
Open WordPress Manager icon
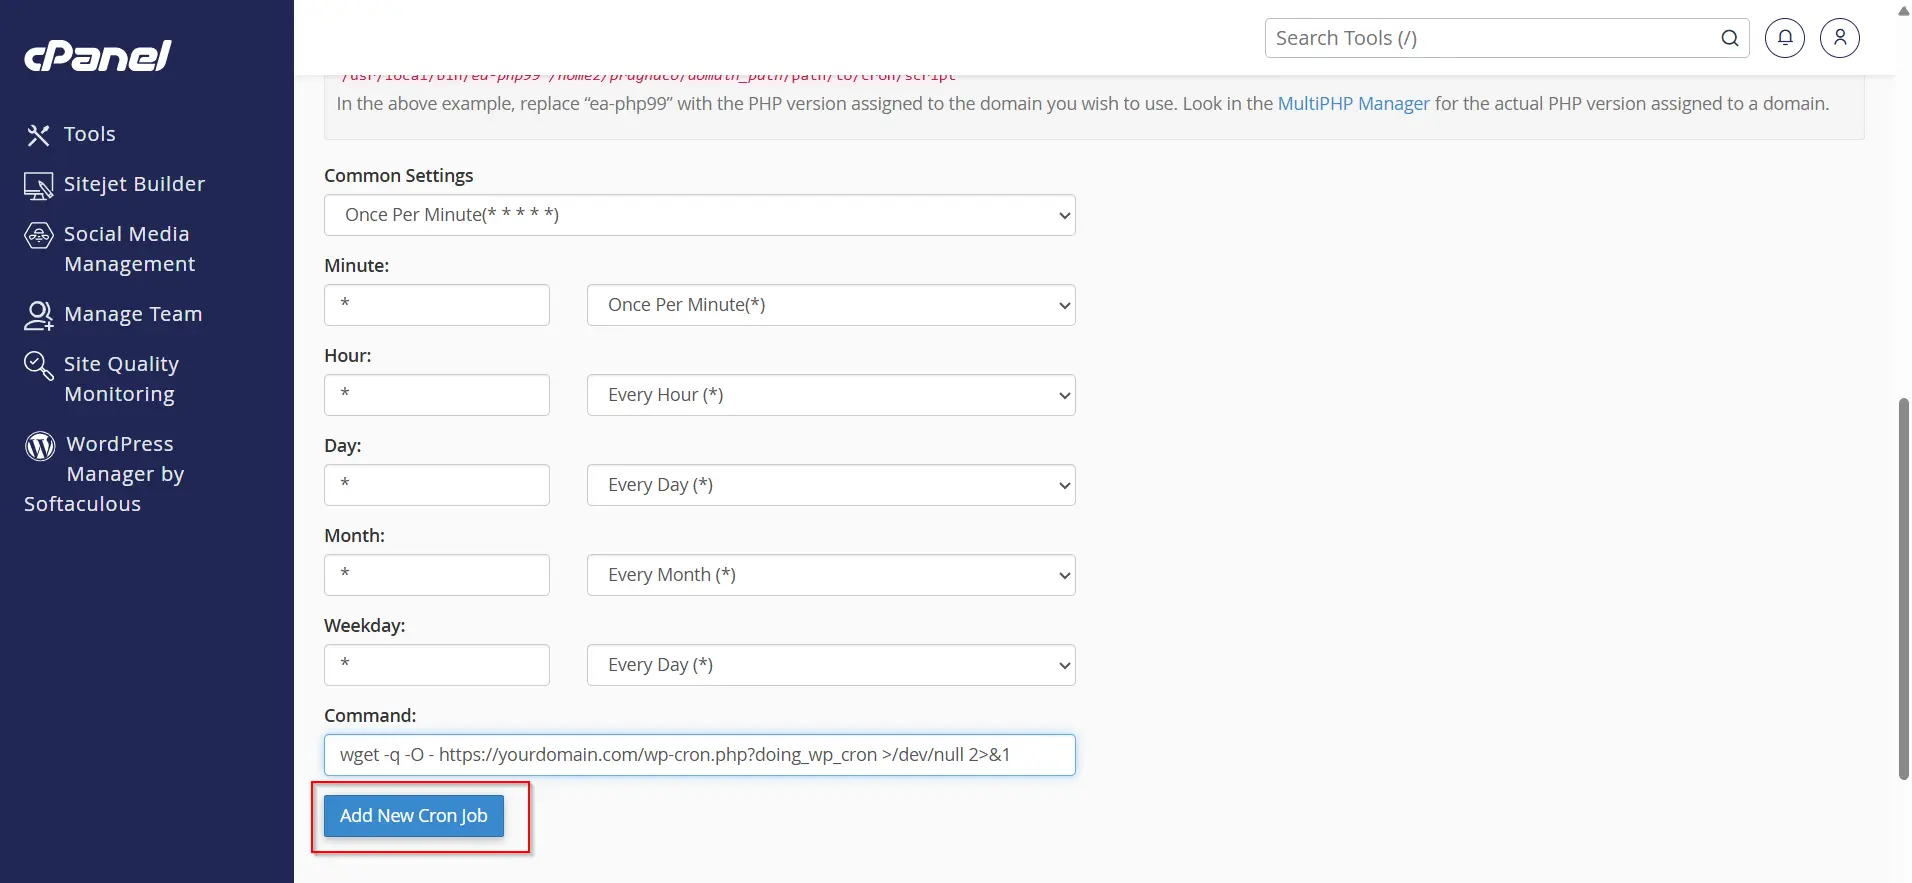click(x=40, y=446)
